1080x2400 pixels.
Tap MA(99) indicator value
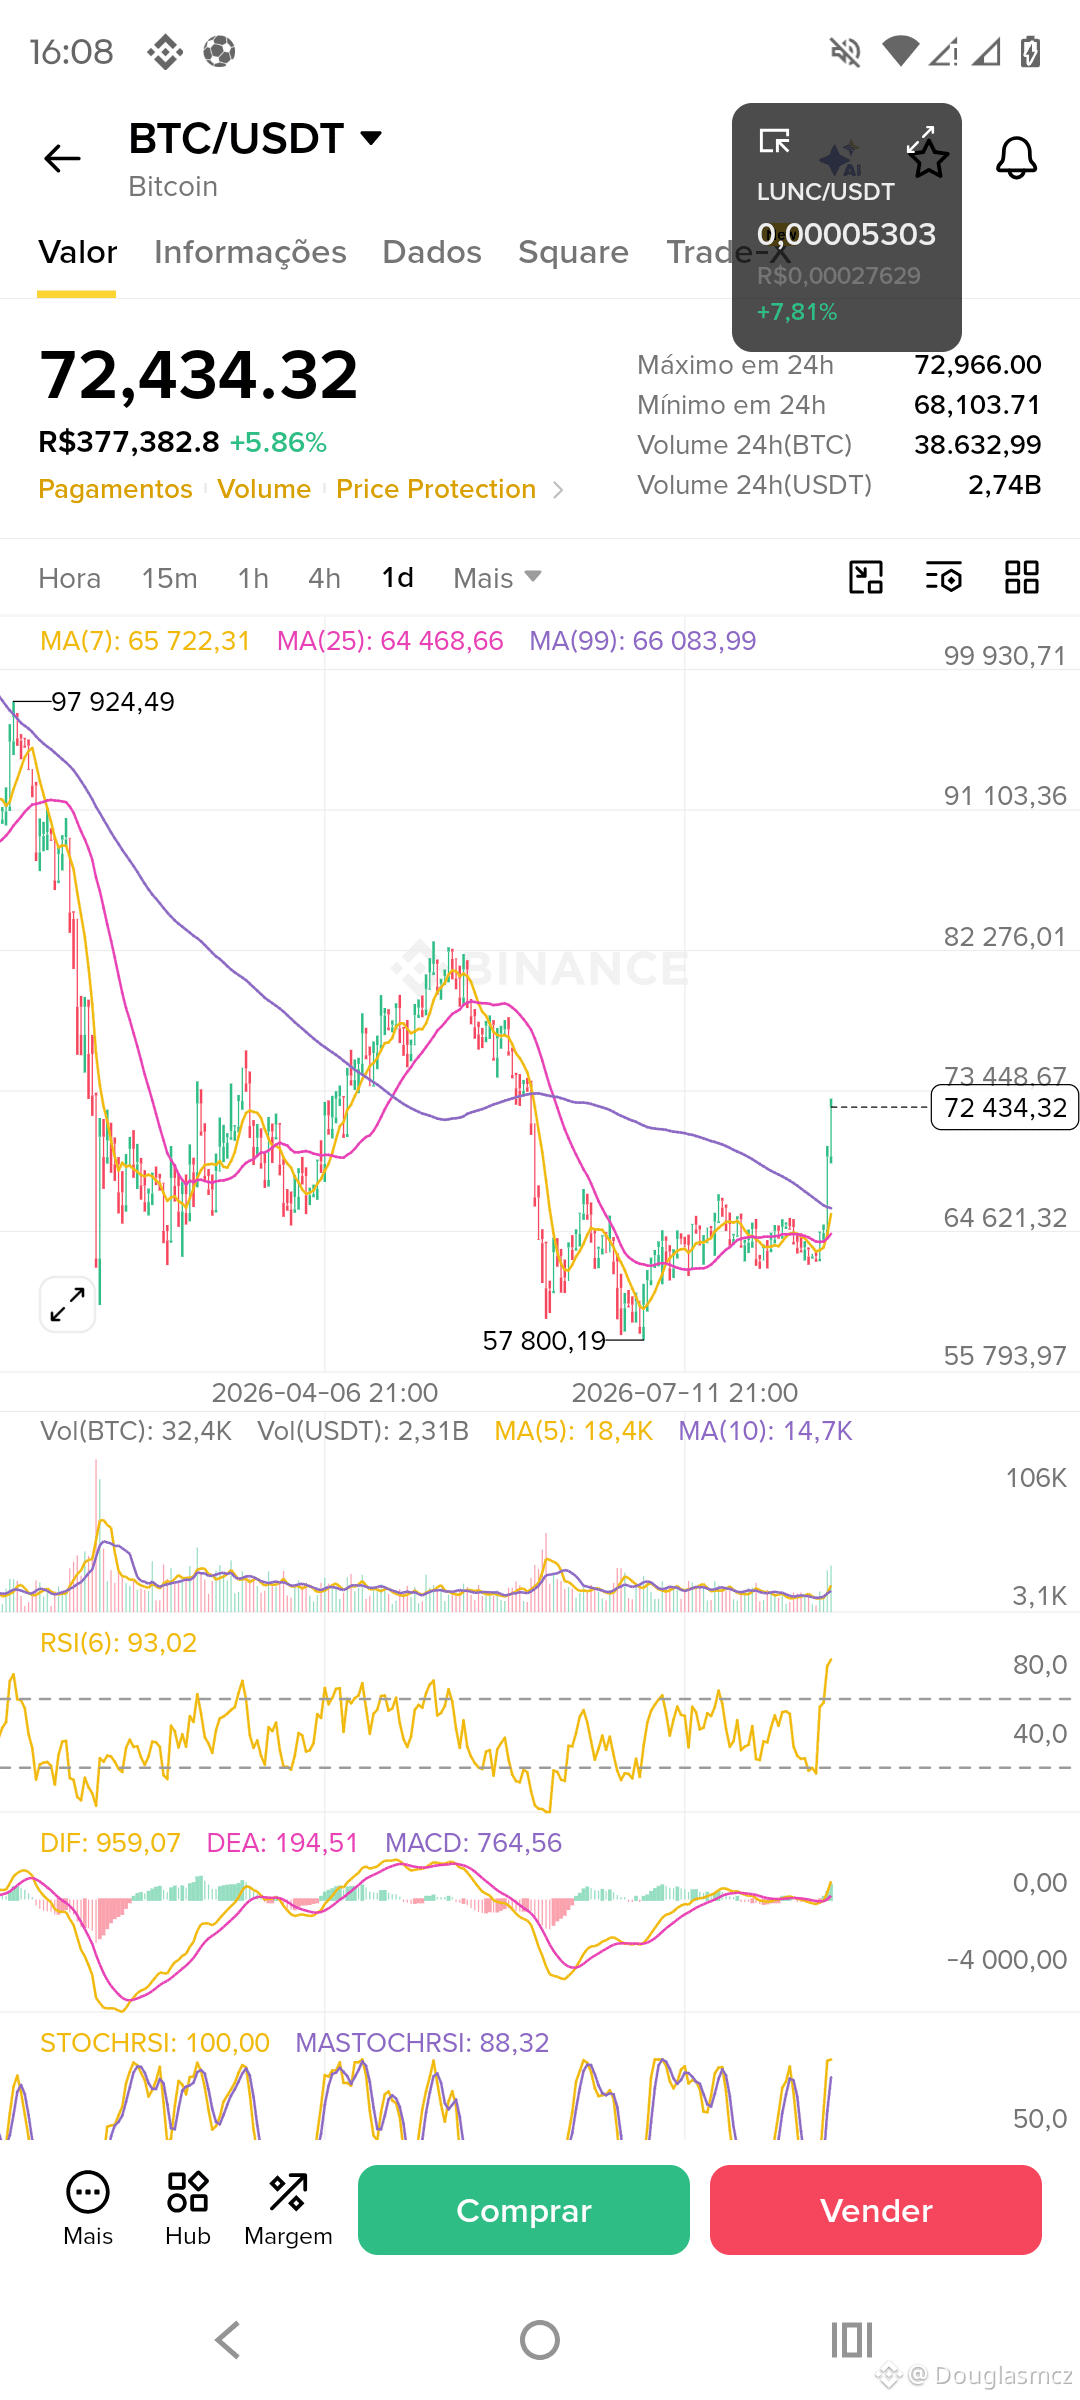(643, 641)
